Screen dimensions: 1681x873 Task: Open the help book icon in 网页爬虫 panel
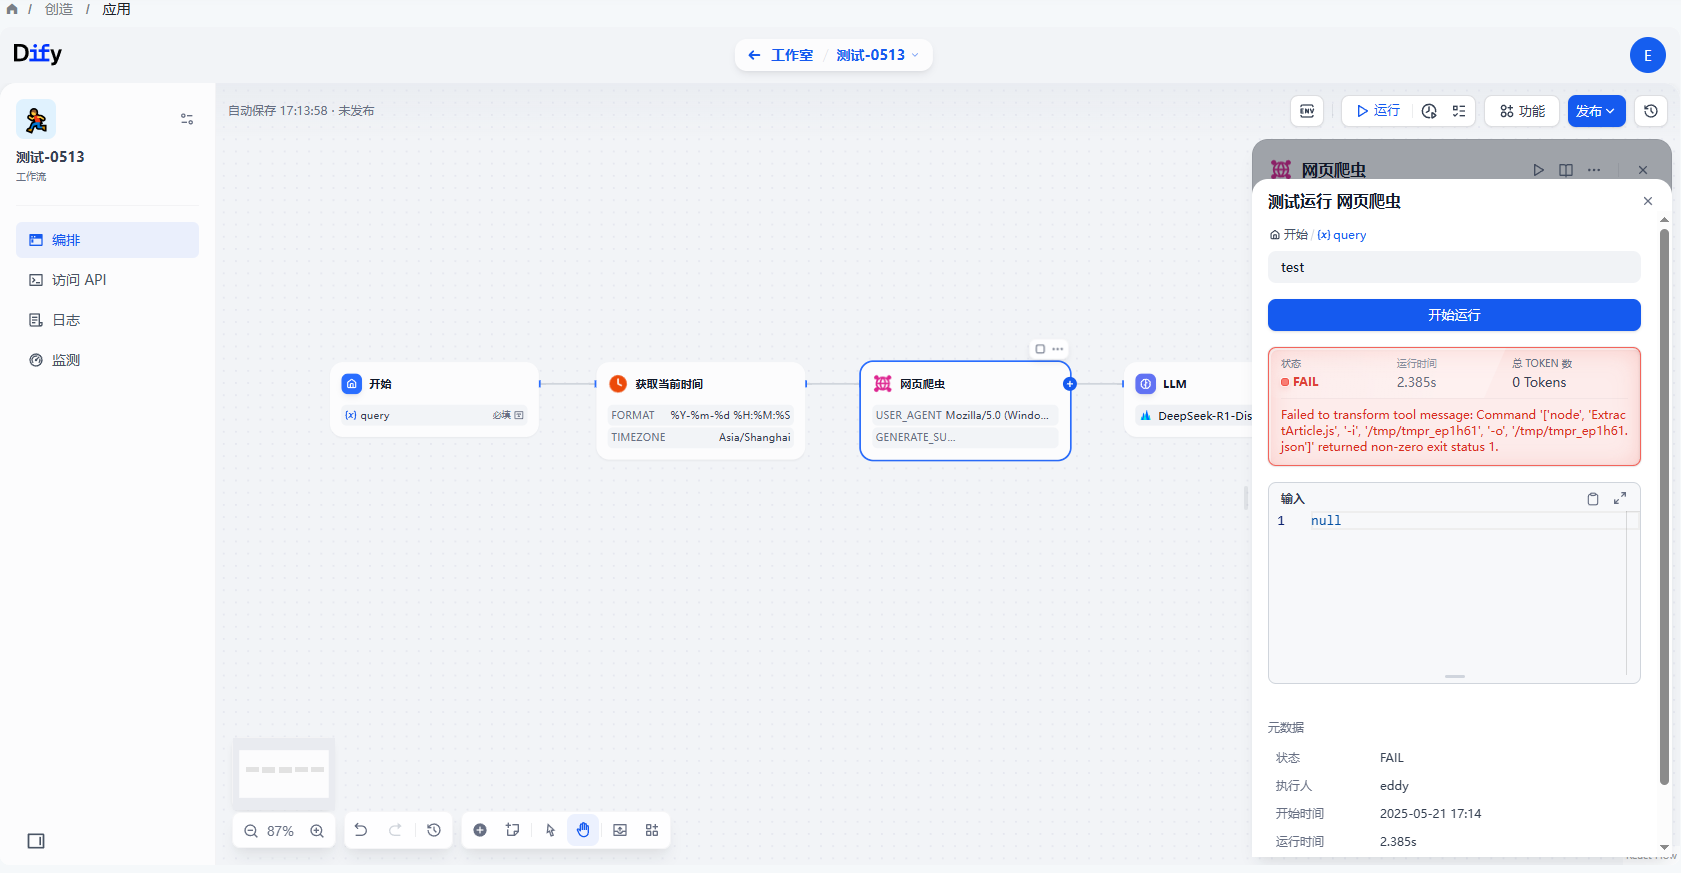tap(1566, 170)
